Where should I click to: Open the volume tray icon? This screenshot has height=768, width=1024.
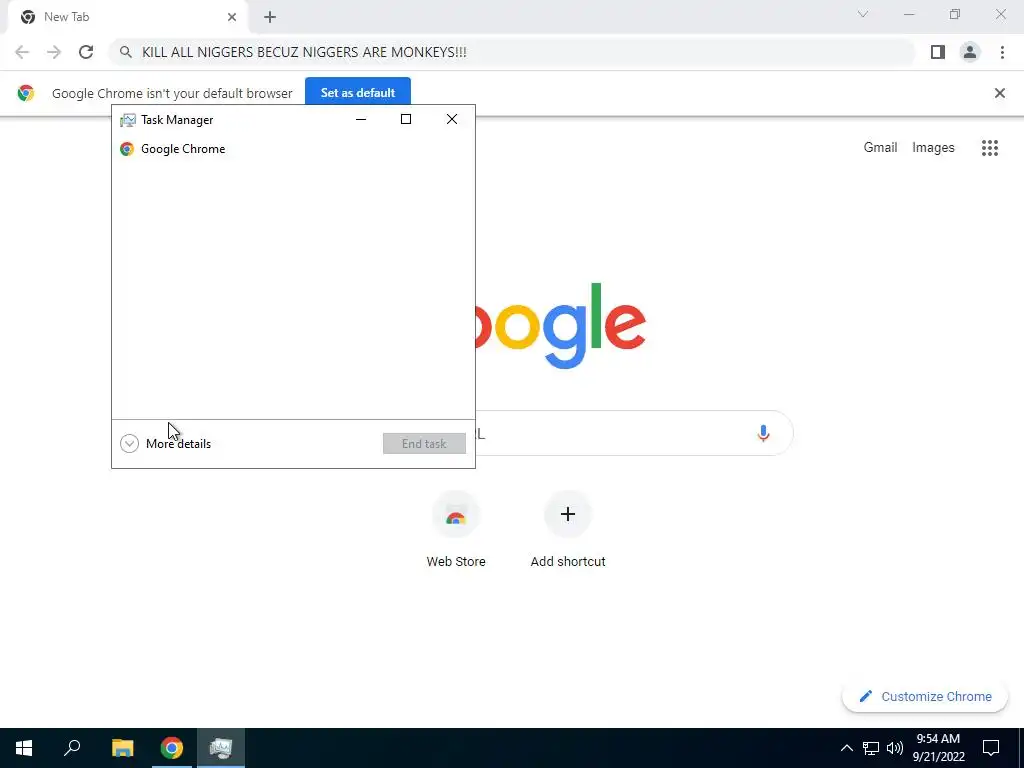895,748
